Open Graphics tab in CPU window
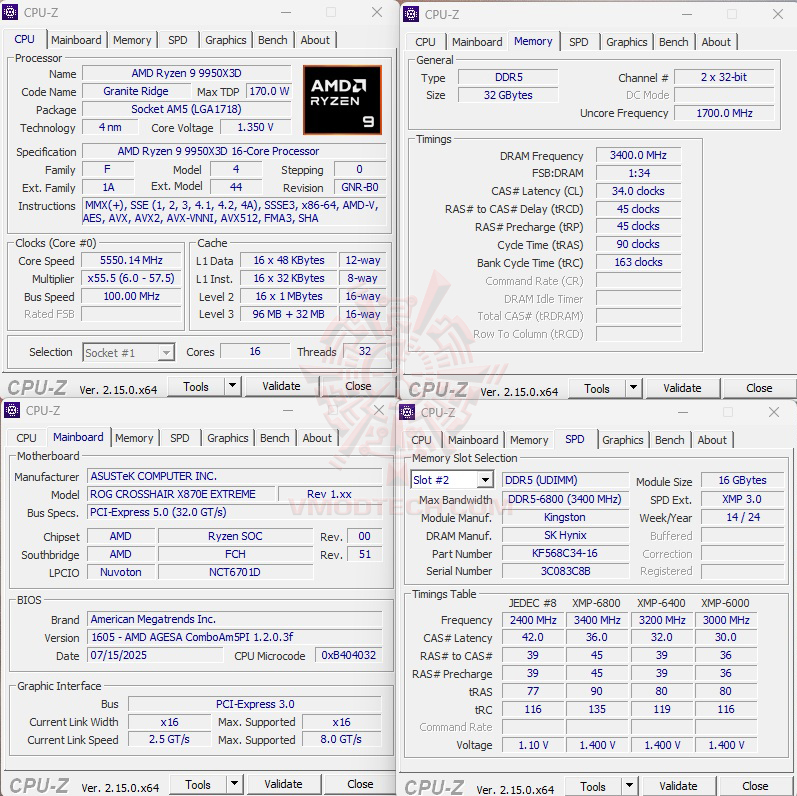 [x=226, y=40]
